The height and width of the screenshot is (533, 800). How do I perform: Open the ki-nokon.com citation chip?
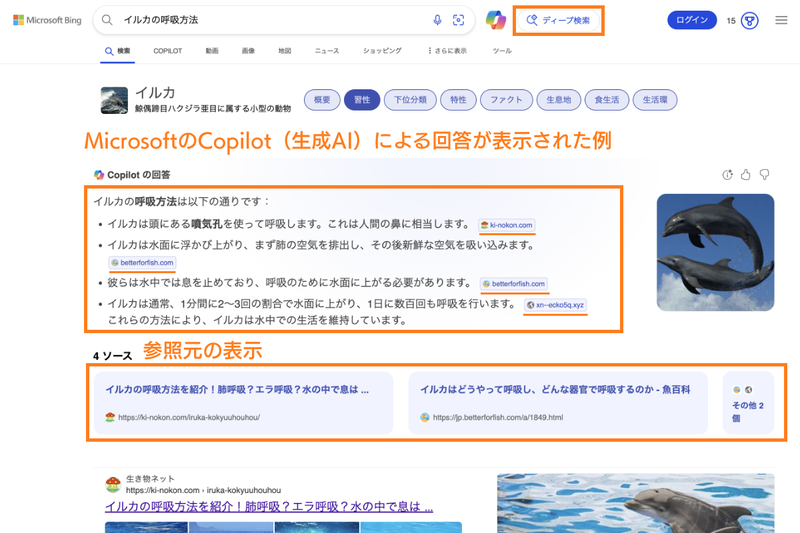(507, 225)
